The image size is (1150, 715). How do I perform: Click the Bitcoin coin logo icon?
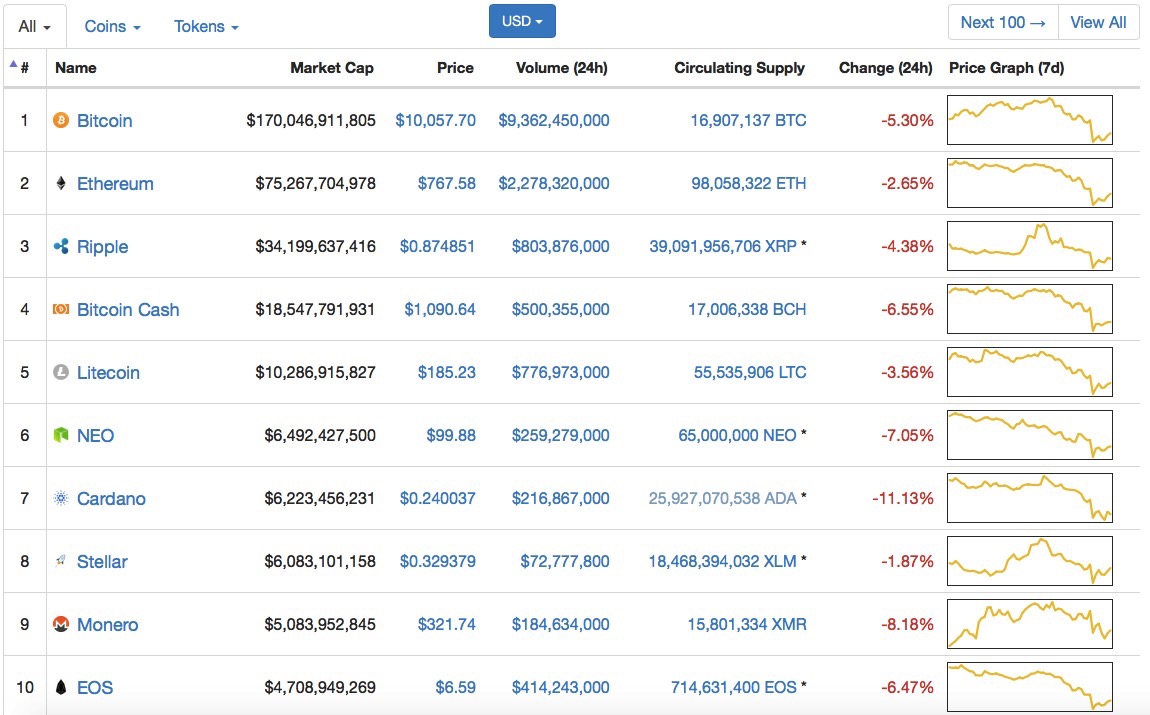click(61, 120)
